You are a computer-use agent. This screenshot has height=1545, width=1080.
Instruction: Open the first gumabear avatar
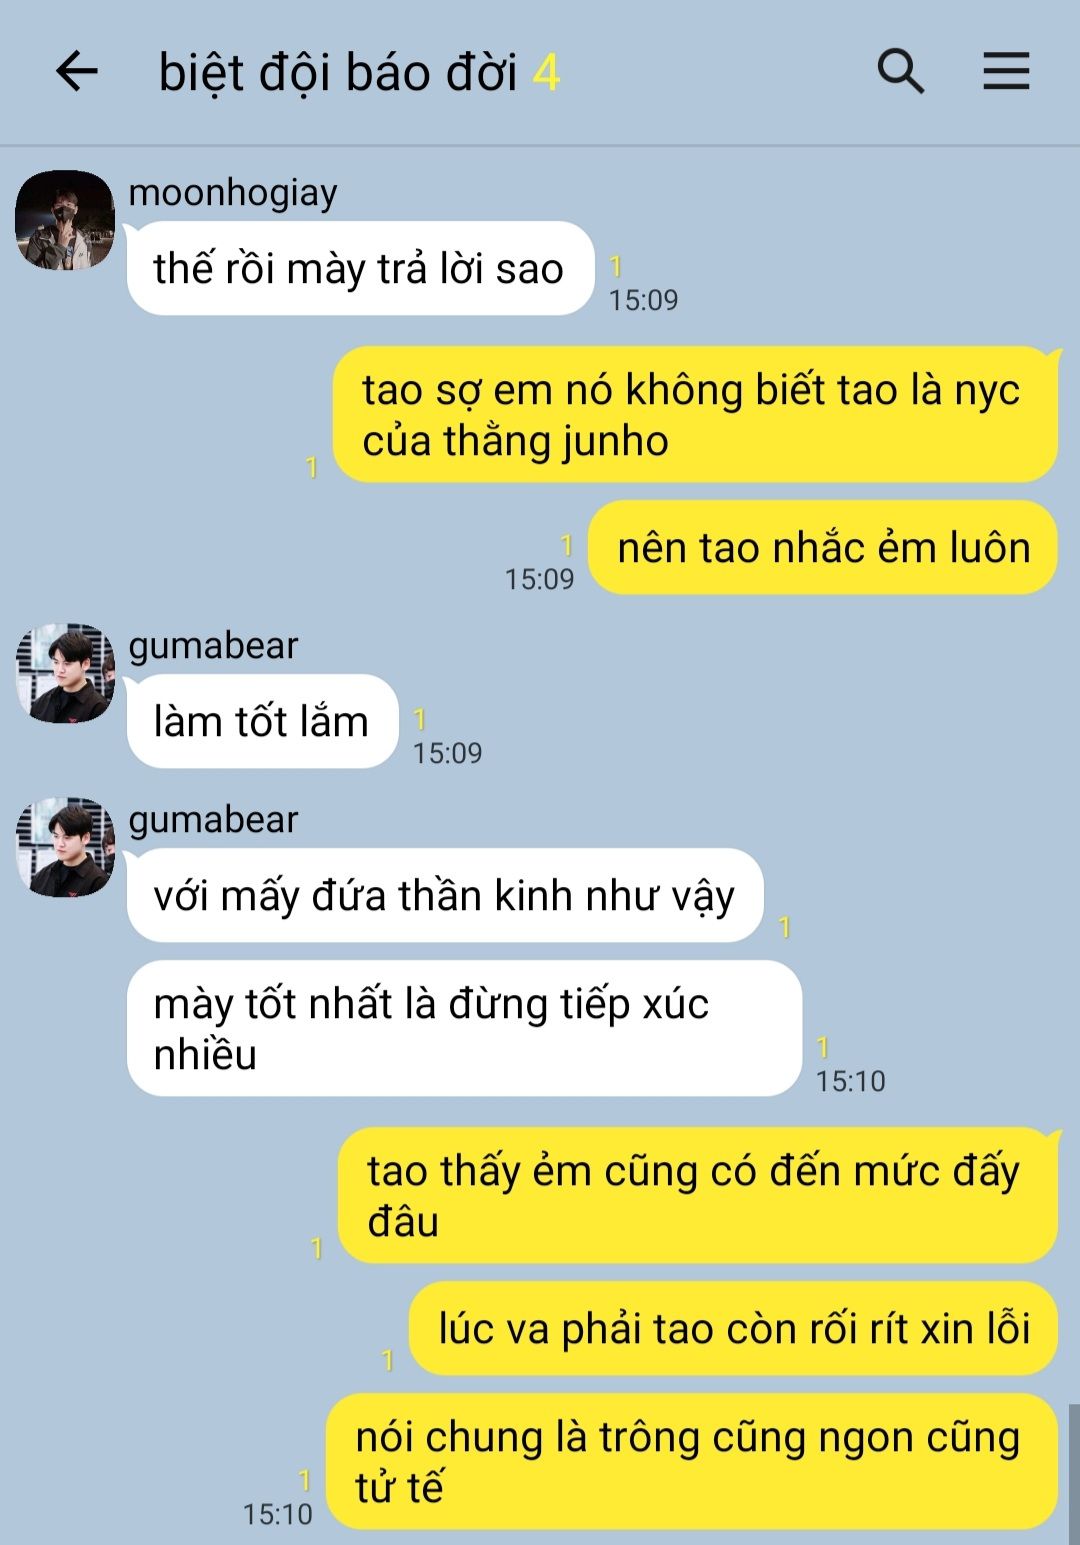click(65, 673)
